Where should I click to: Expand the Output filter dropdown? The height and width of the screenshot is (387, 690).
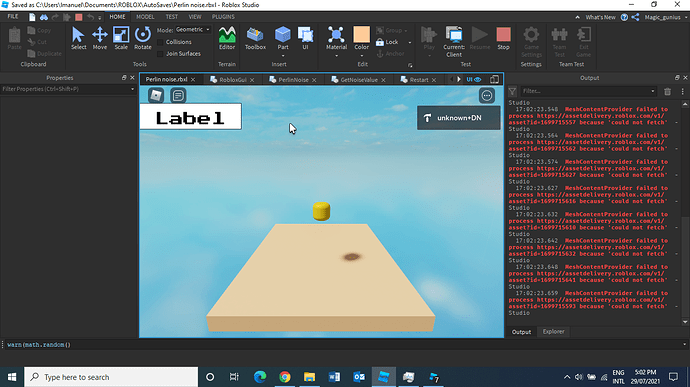653,91
